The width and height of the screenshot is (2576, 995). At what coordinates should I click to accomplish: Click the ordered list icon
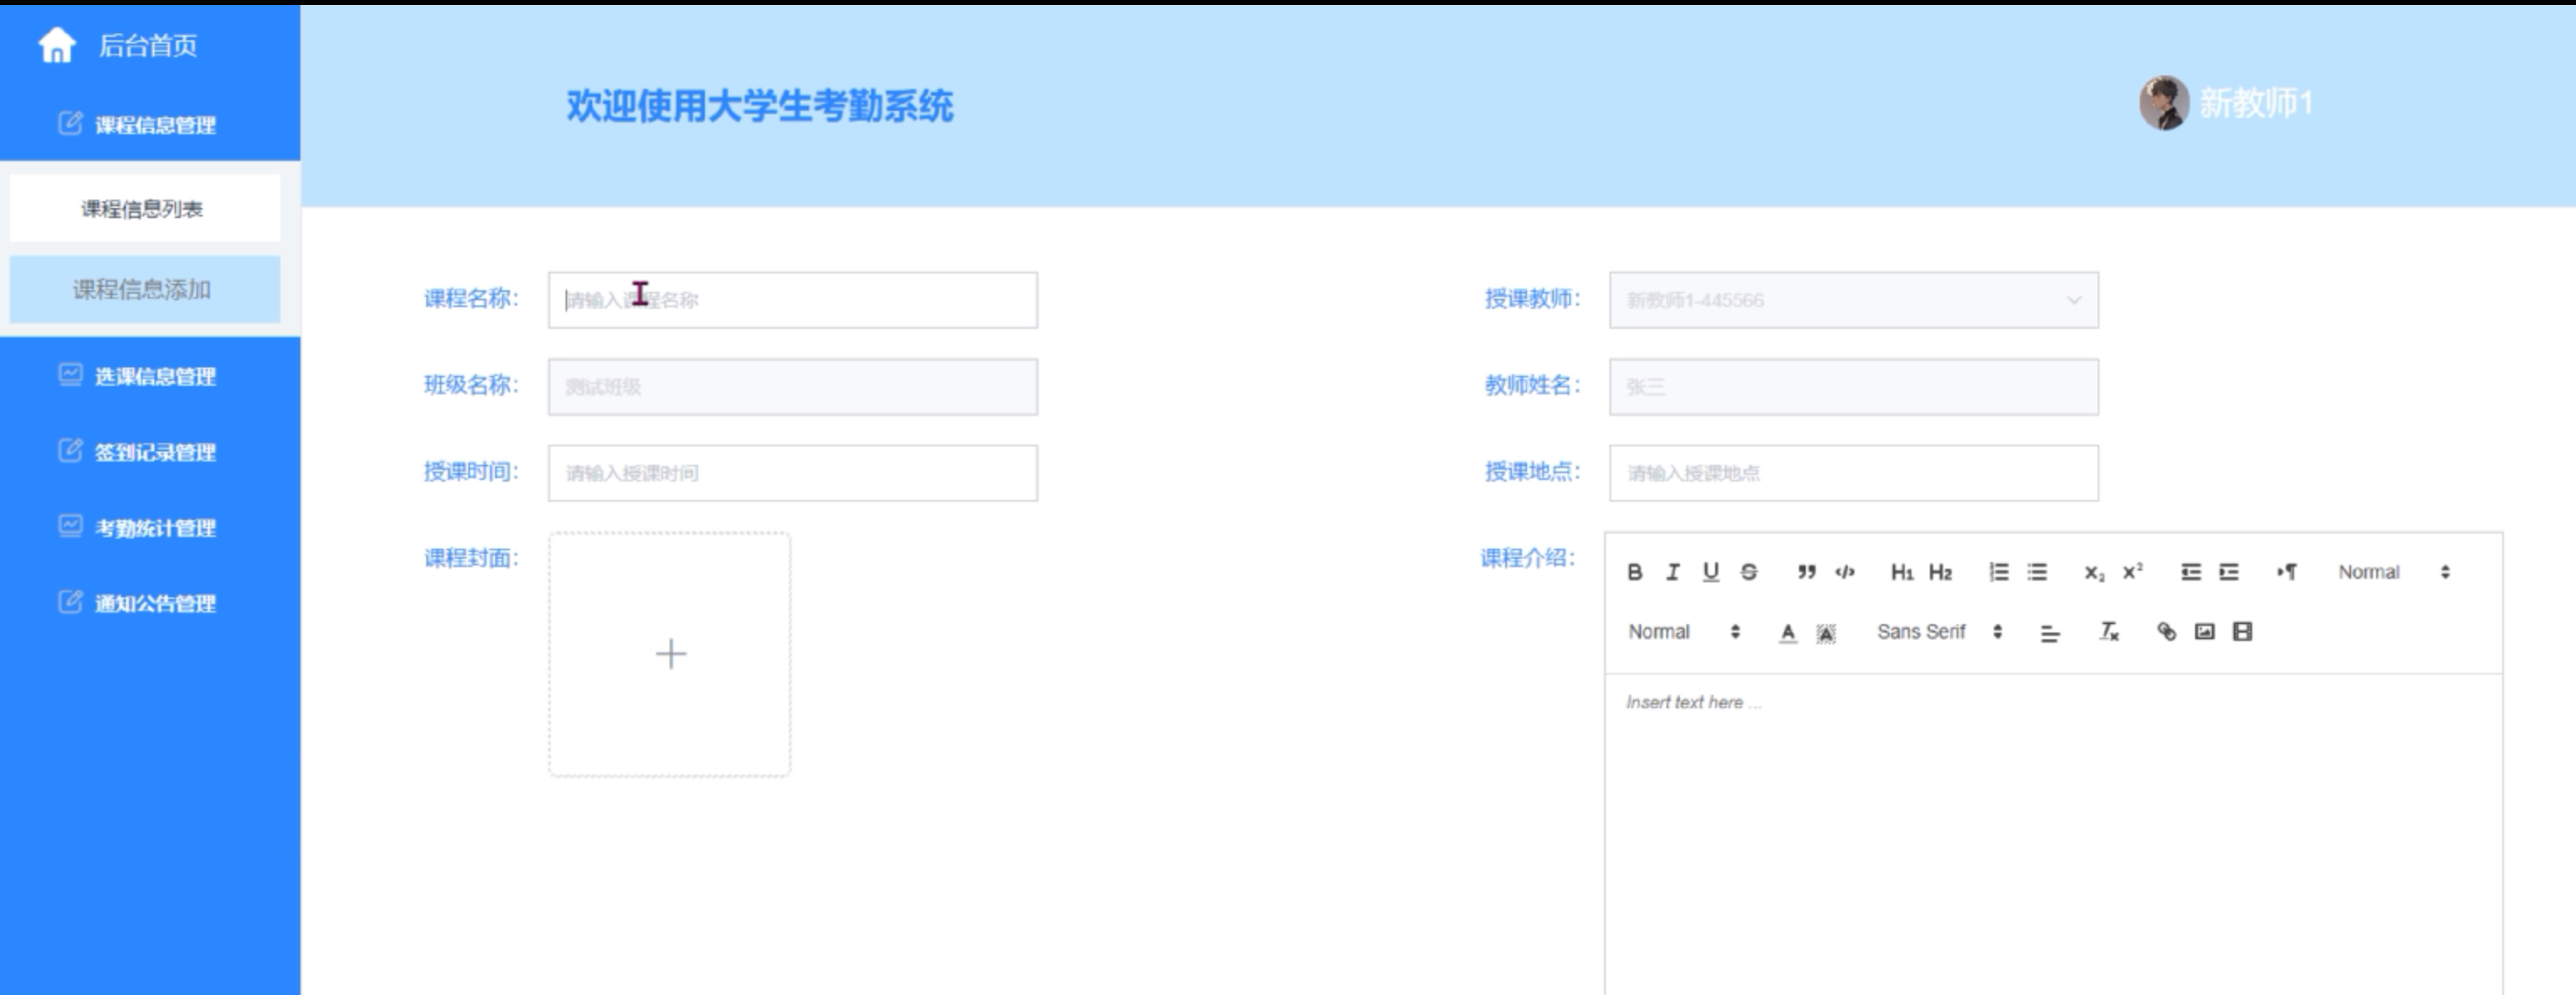(x=1998, y=572)
